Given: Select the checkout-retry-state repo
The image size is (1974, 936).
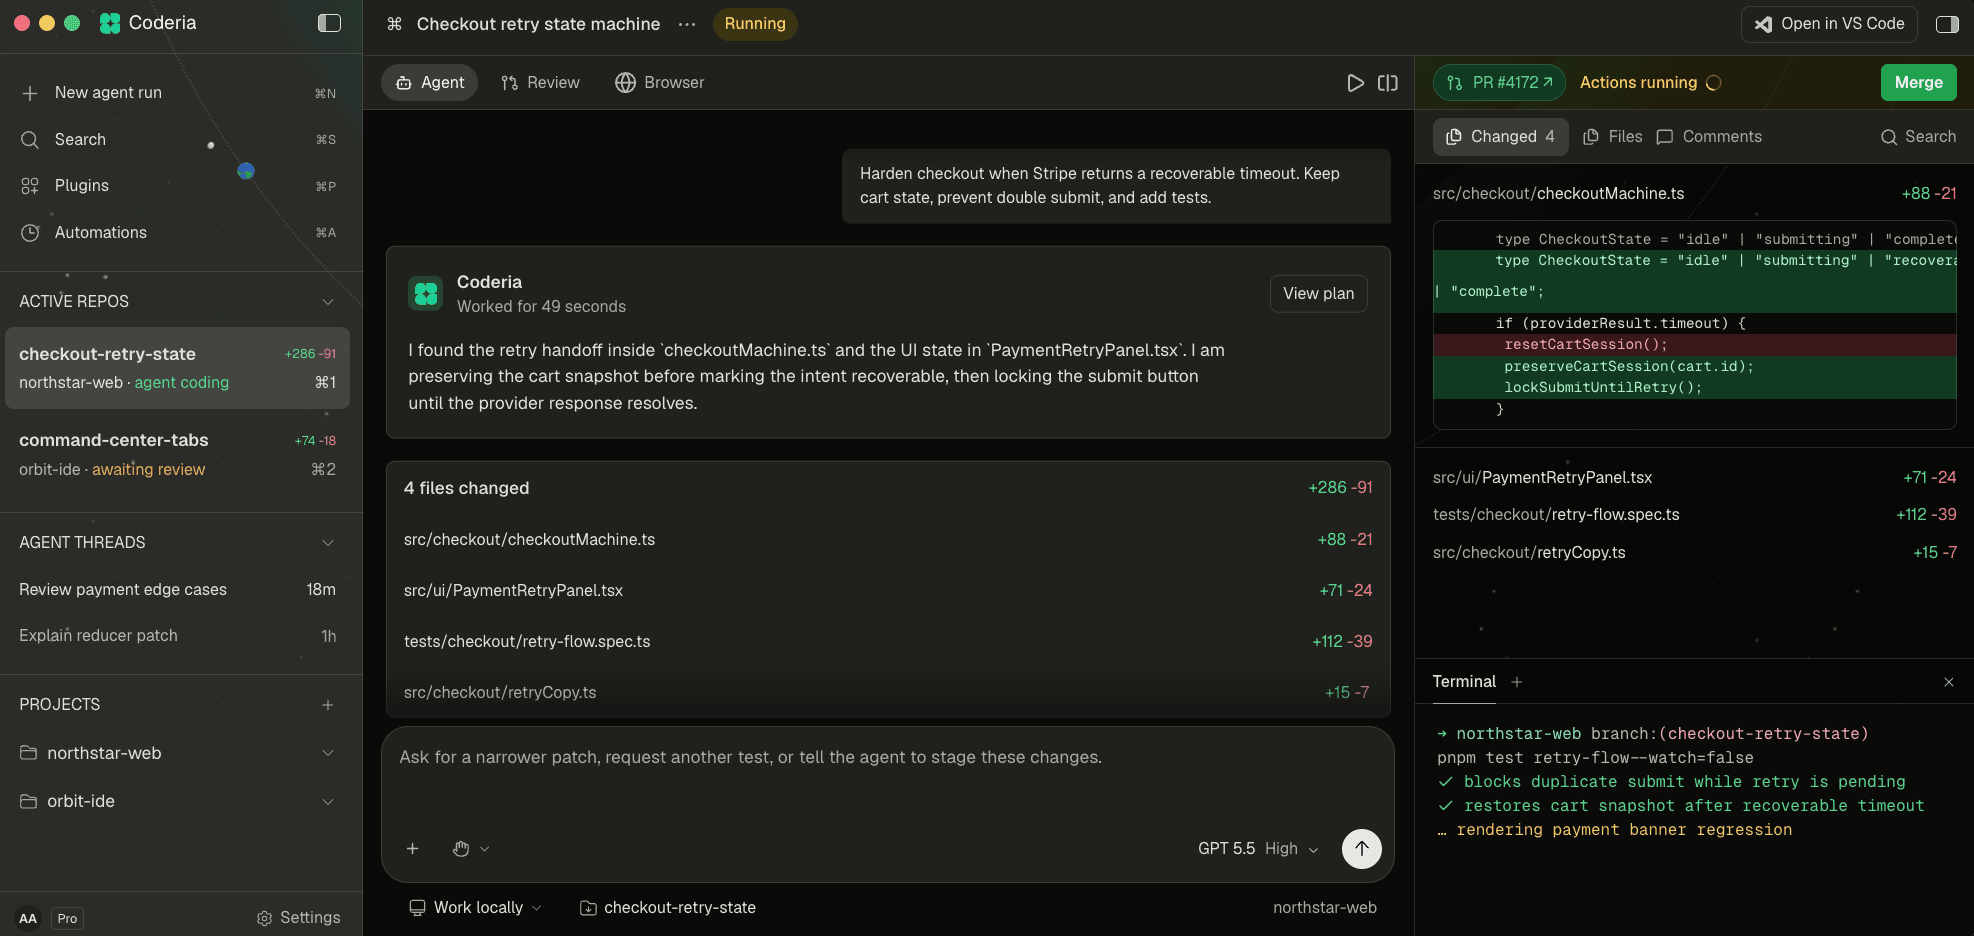Looking at the screenshot, I should tap(177, 368).
